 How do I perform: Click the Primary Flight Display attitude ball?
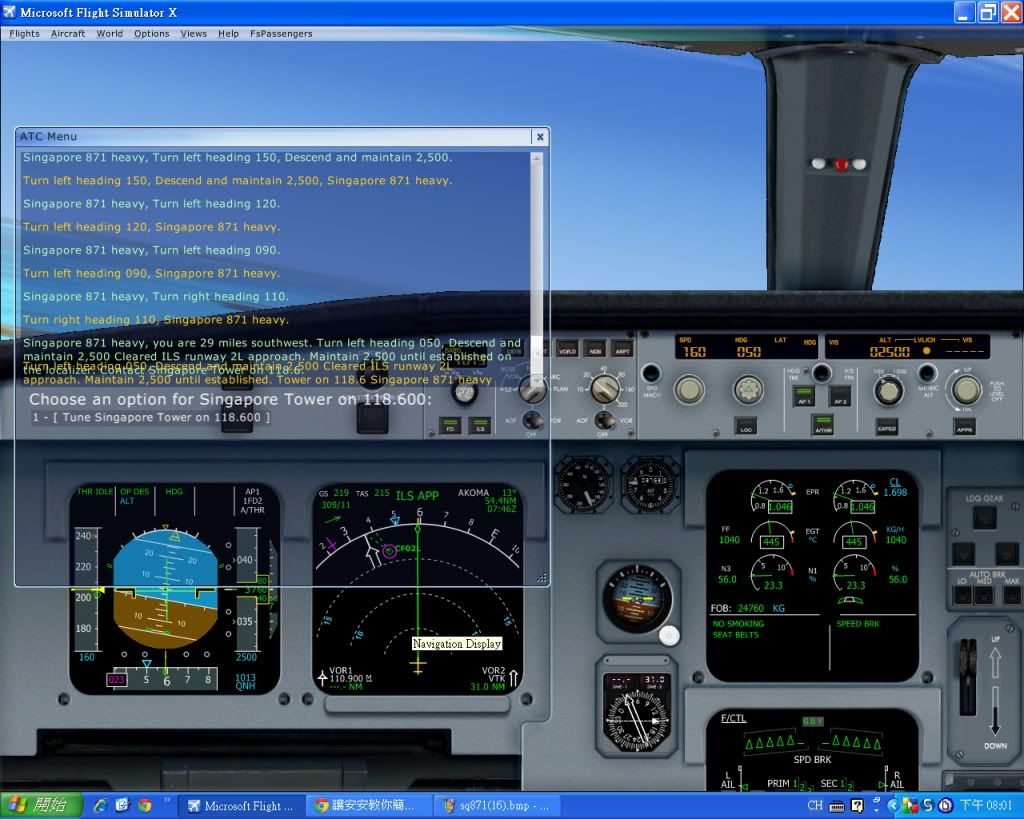pos(166,590)
